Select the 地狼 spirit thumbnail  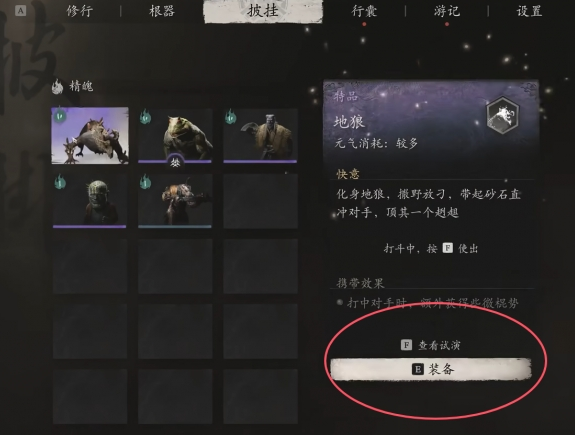(90, 135)
